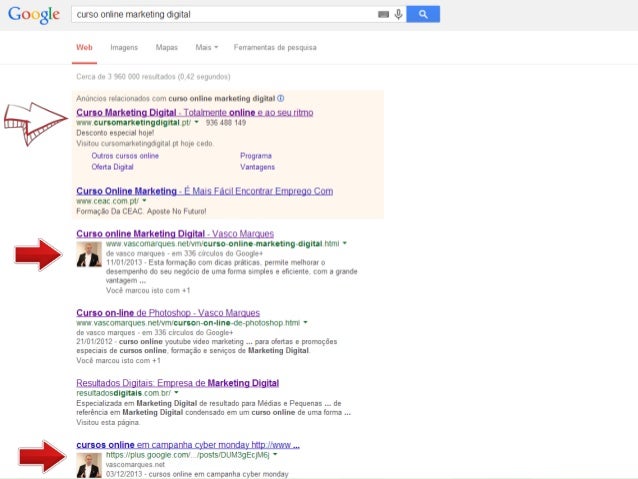
Task: Expand the Mais dropdown menu
Action: 207,47
